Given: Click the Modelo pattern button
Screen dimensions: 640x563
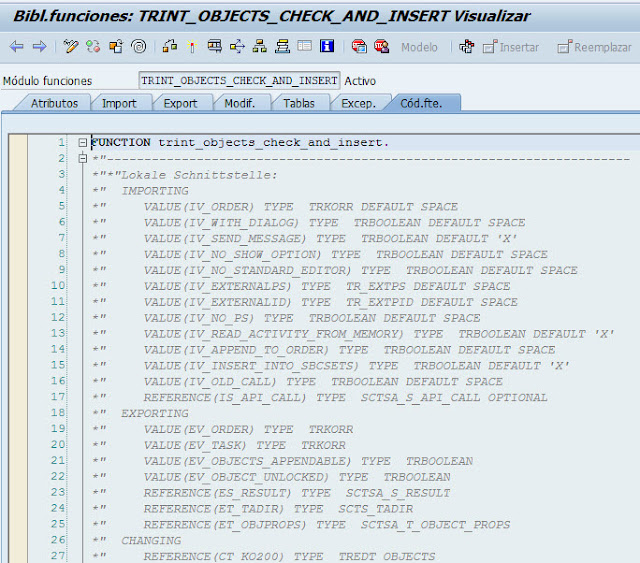Looking at the screenshot, I should tap(419, 47).
